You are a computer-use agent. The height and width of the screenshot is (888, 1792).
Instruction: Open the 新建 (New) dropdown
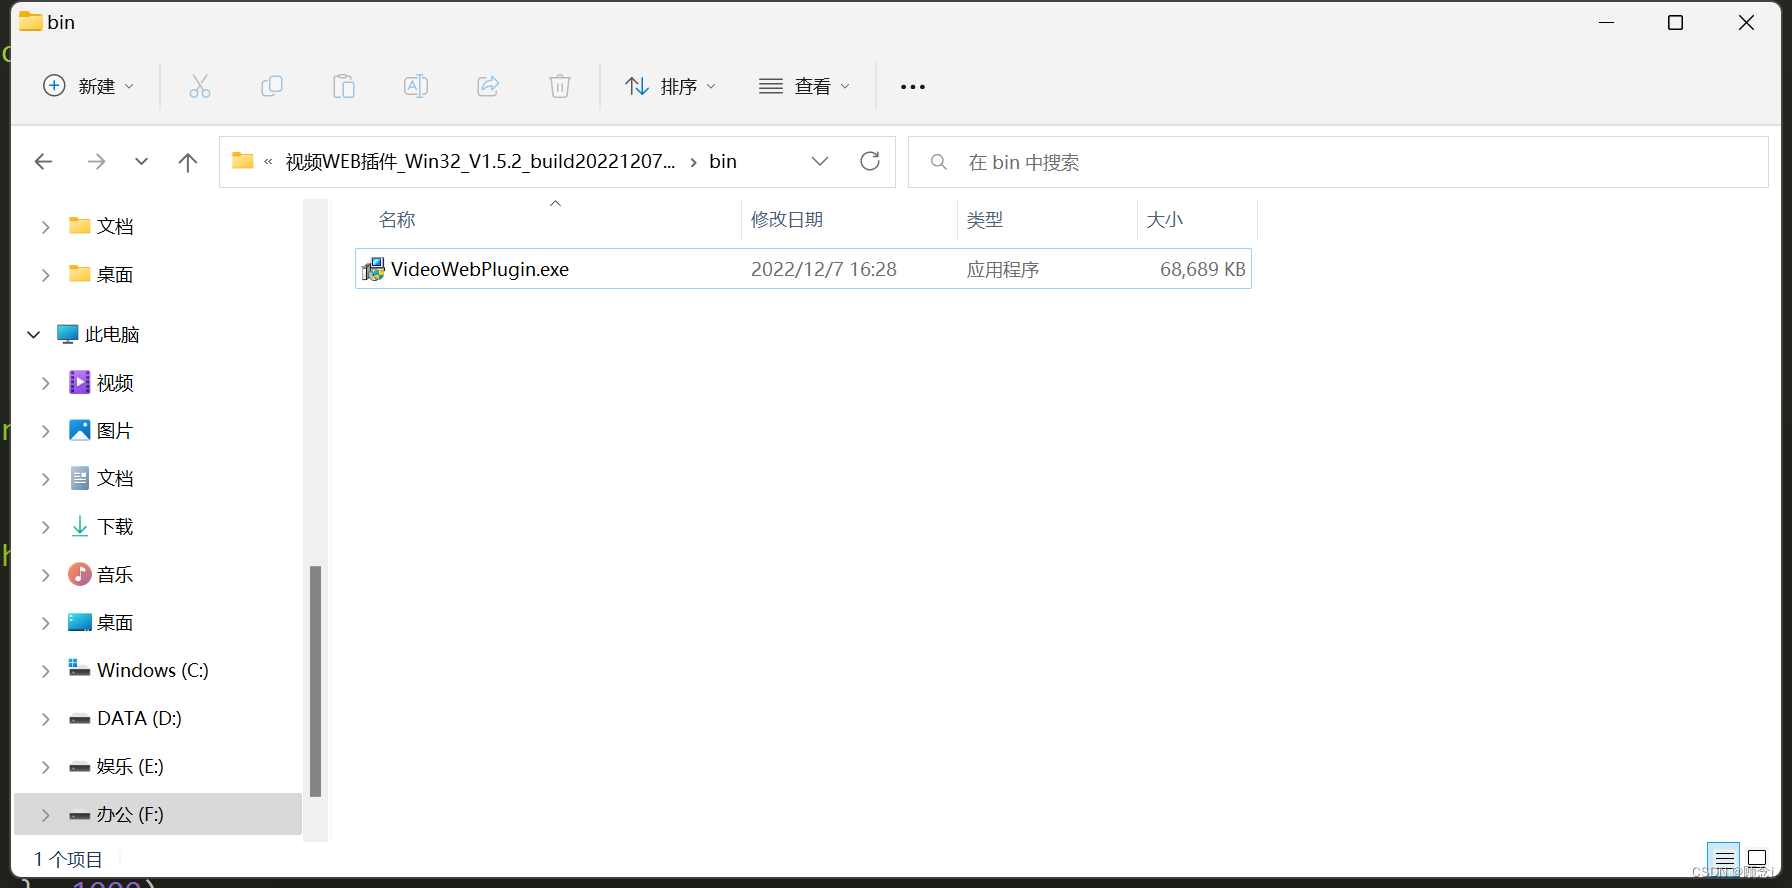click(88, 87)
